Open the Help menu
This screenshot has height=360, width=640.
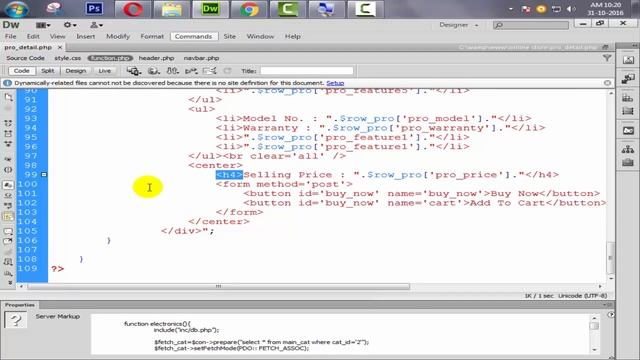tap(293, 36)
